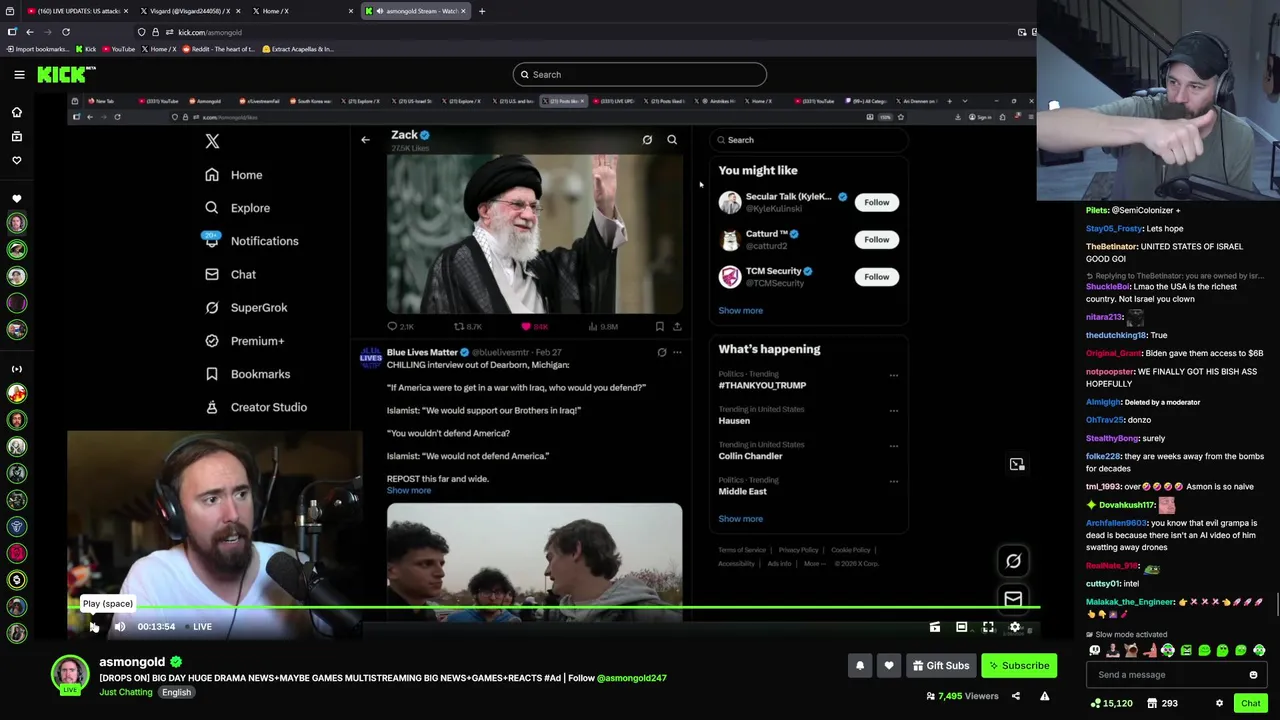The height and width of the screenshot is (720, 1280).
Task: Click the green Subscribe button
Action: [1018, 666]
